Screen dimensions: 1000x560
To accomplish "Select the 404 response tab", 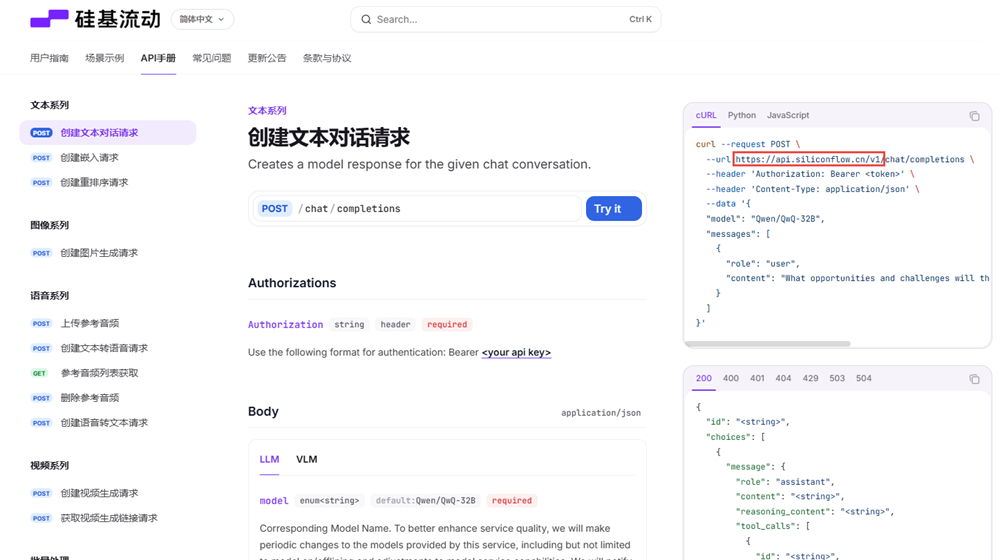I will [783, 378].
